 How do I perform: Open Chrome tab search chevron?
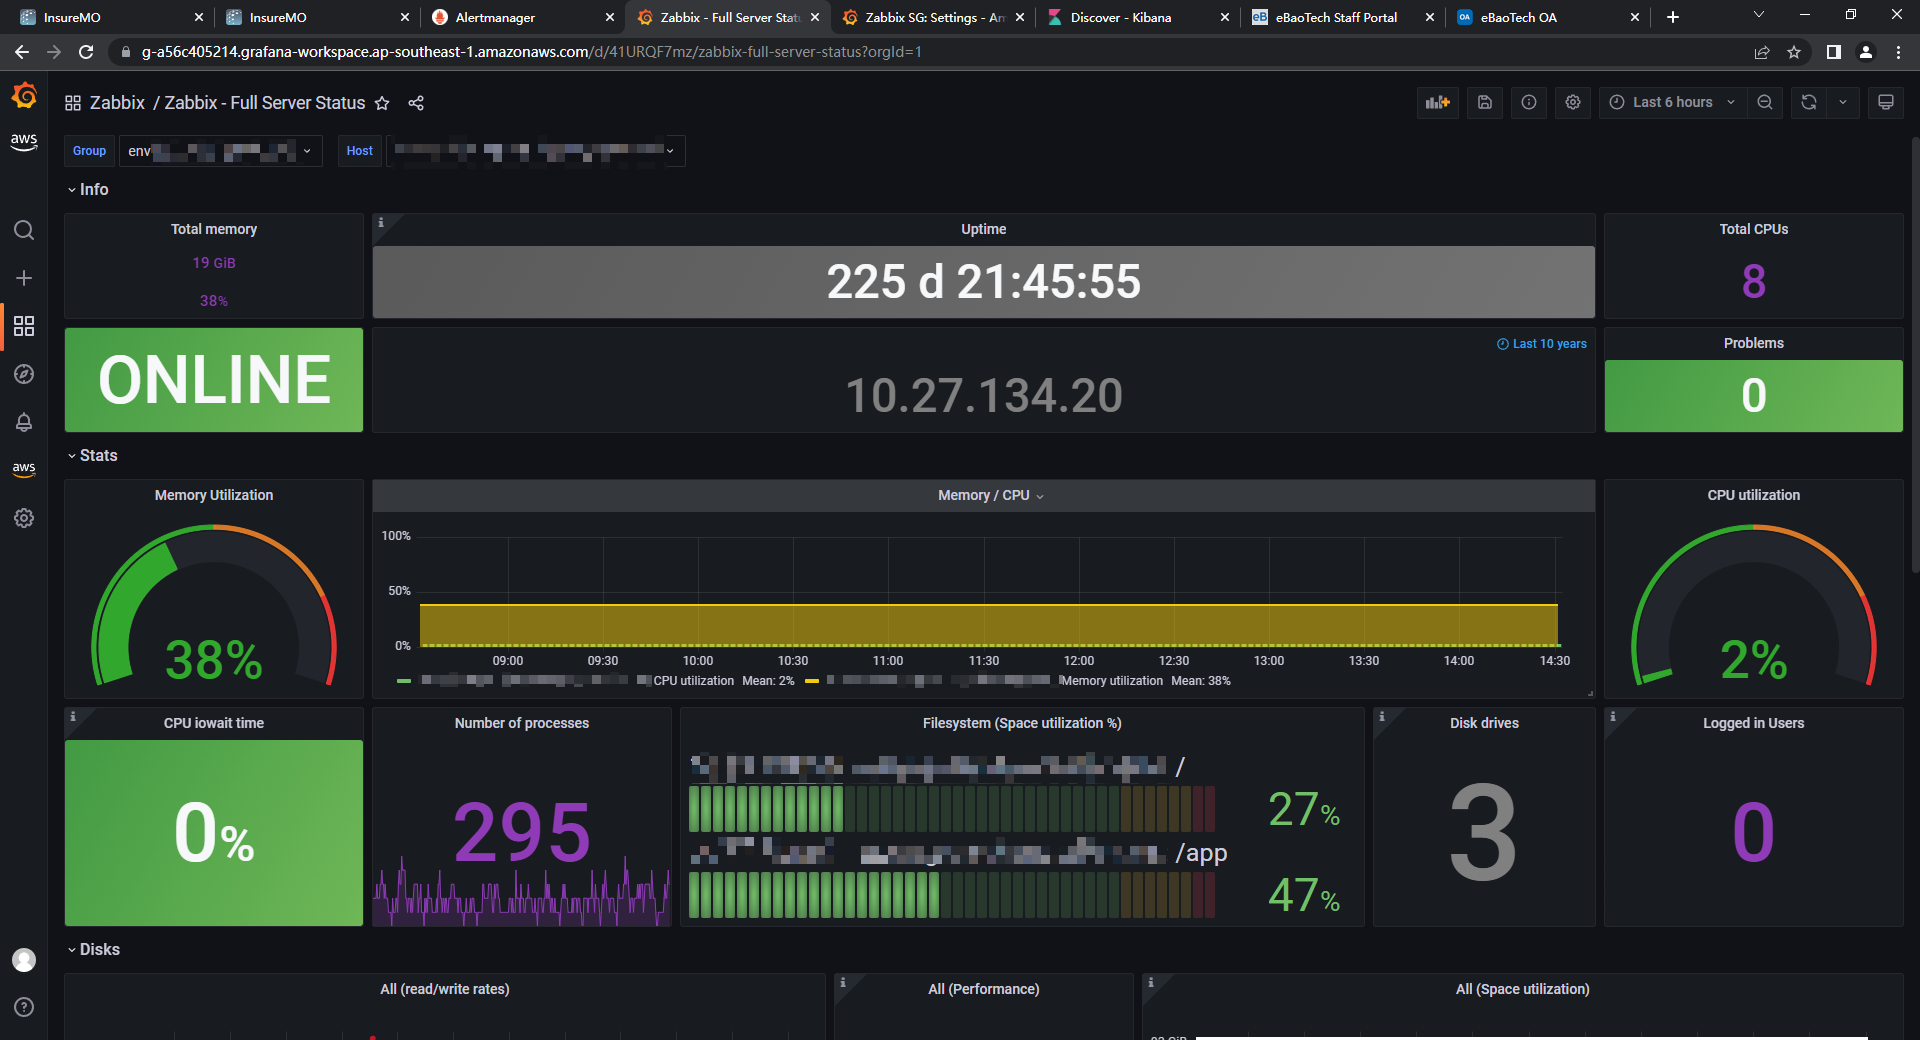click(1759, 15)
